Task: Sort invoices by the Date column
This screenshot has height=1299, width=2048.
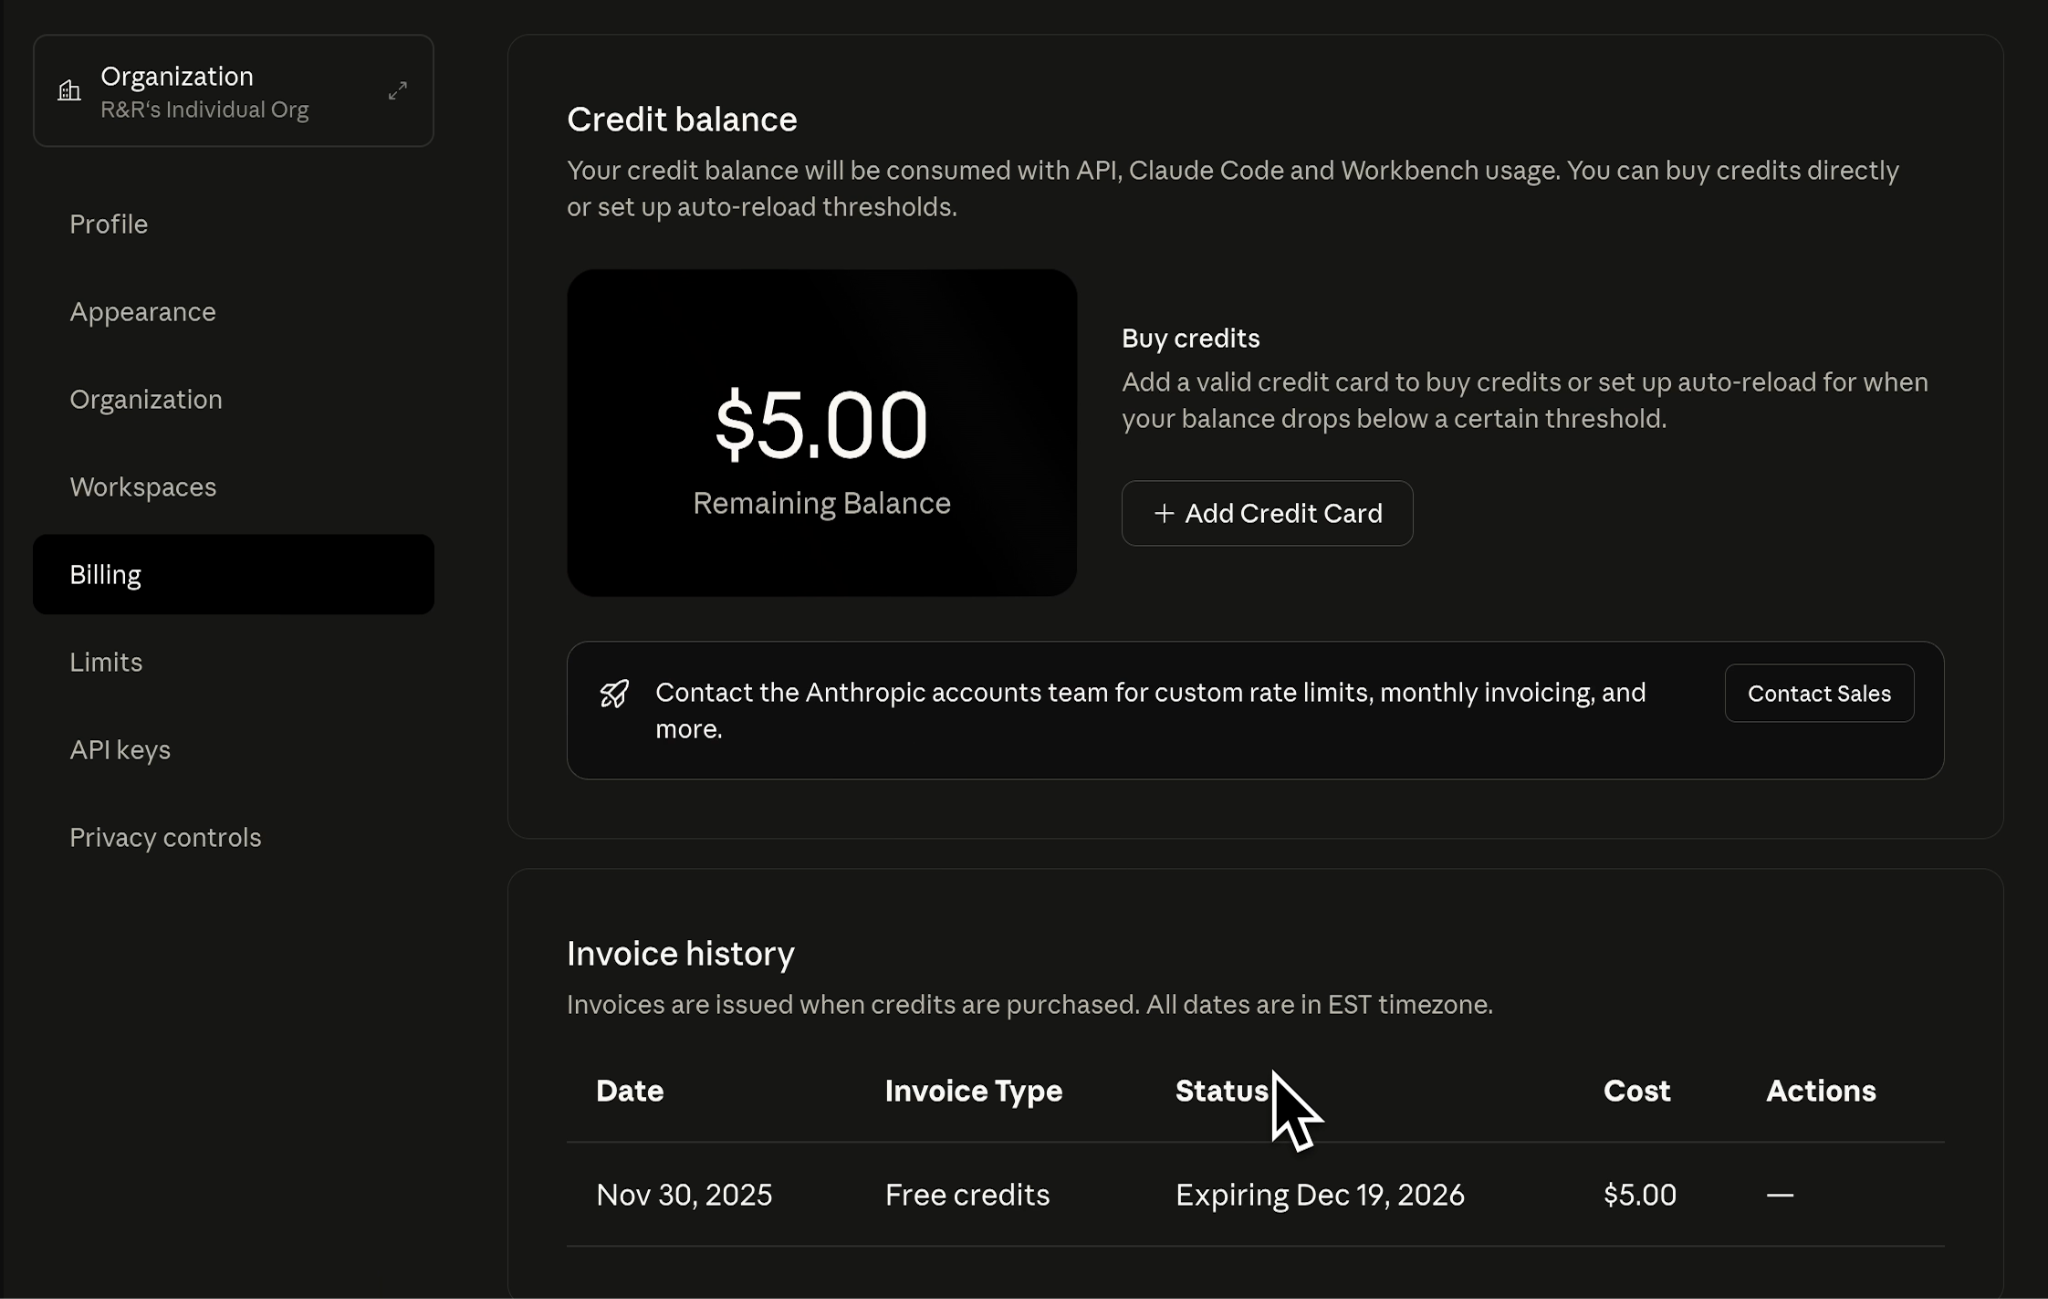Action: point(629,1091)
